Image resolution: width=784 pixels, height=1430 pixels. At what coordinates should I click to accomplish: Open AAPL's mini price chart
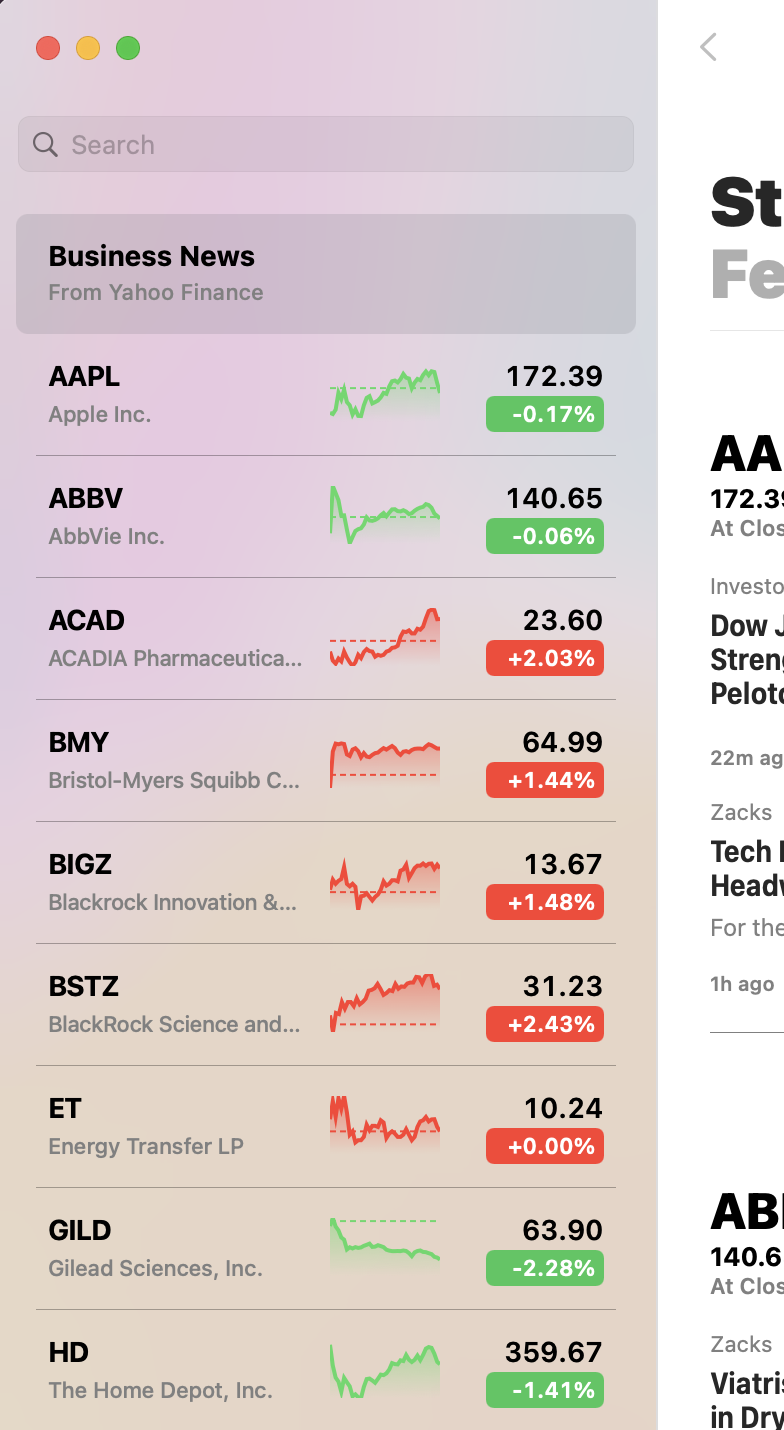(x=385, y=392)
